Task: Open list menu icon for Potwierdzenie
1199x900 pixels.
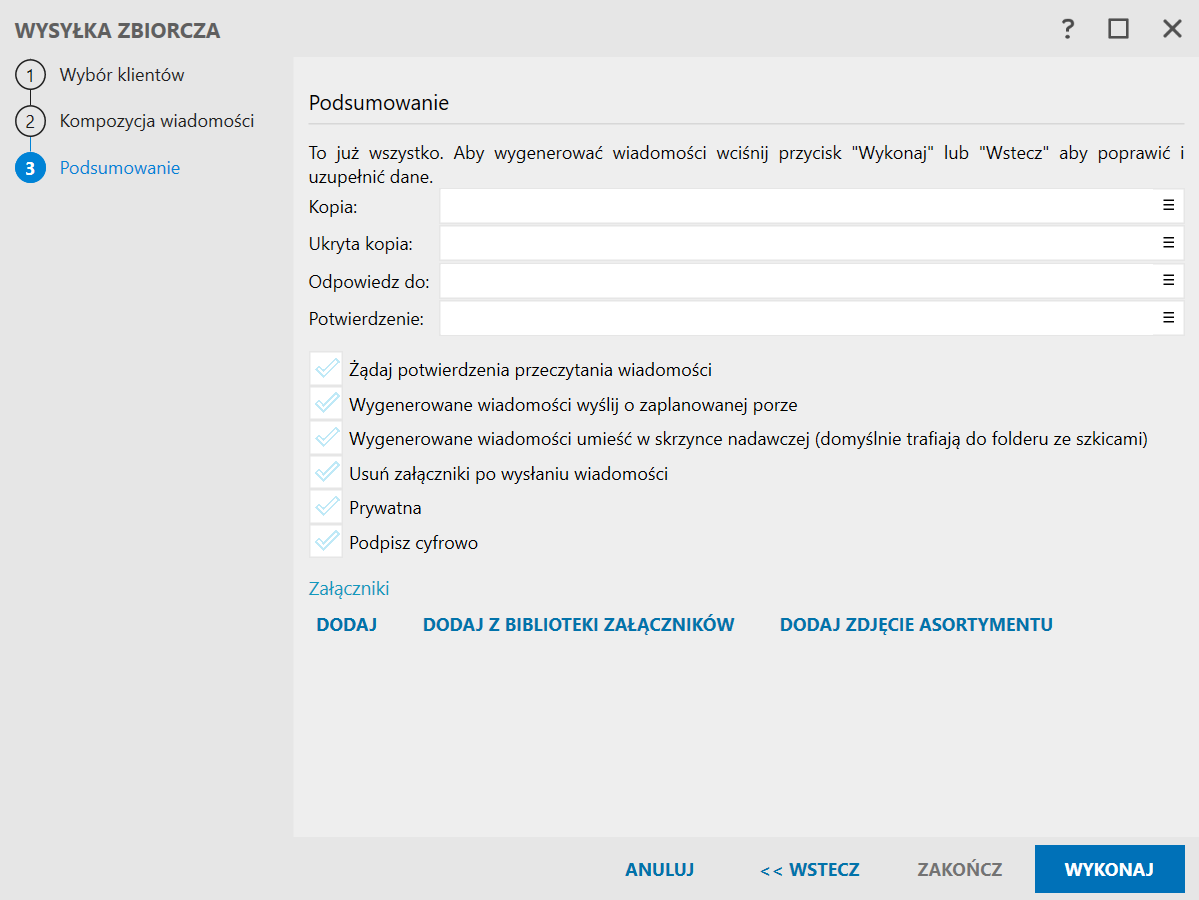Action: pos(1168,318)
